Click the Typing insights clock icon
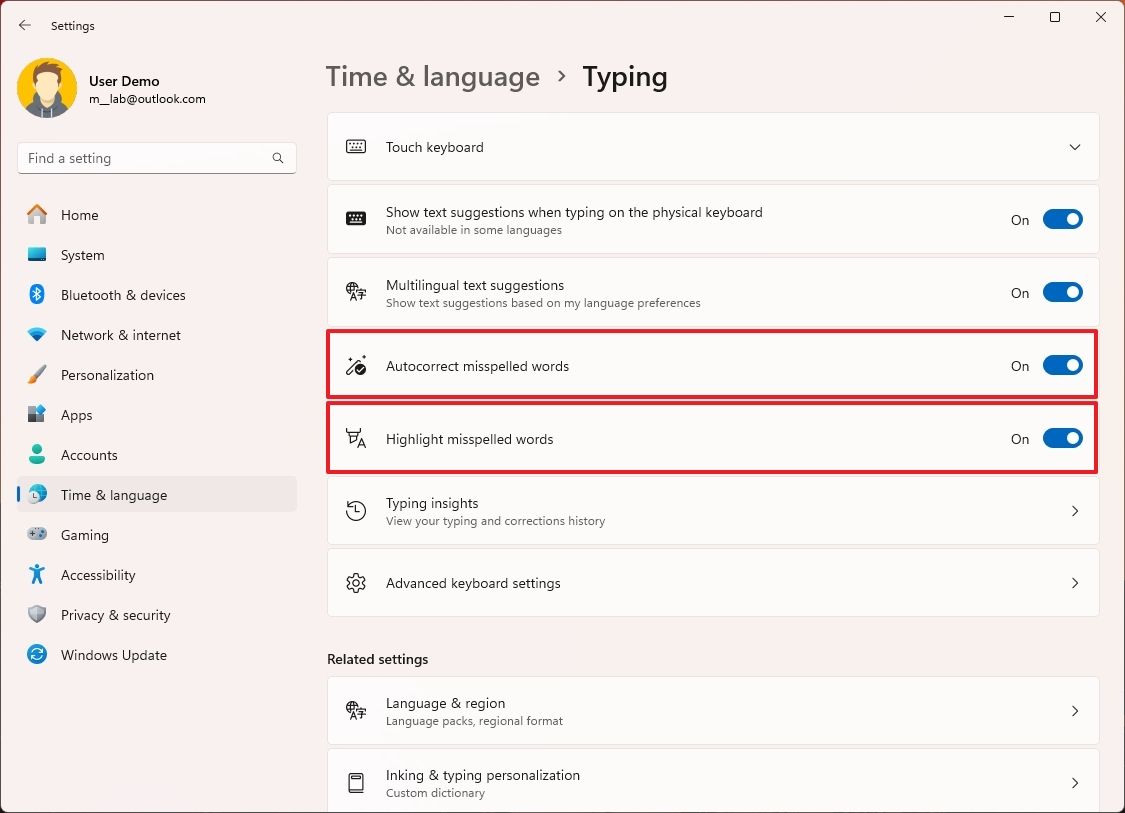 pyautogui.click(x=355, y=510)
